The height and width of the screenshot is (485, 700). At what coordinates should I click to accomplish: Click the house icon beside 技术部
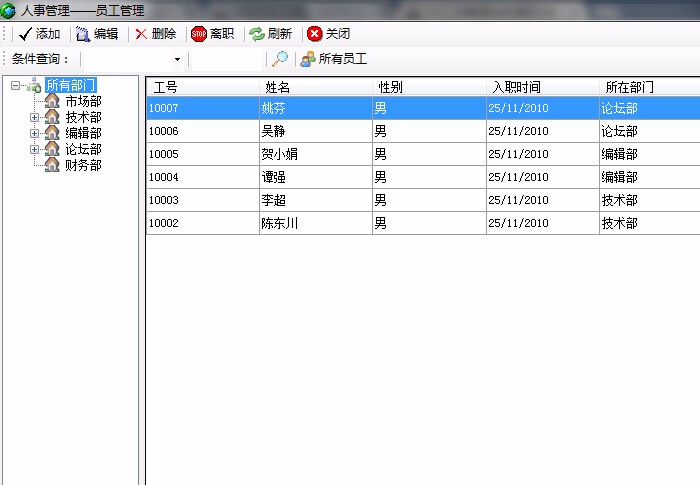coord(52,117)
